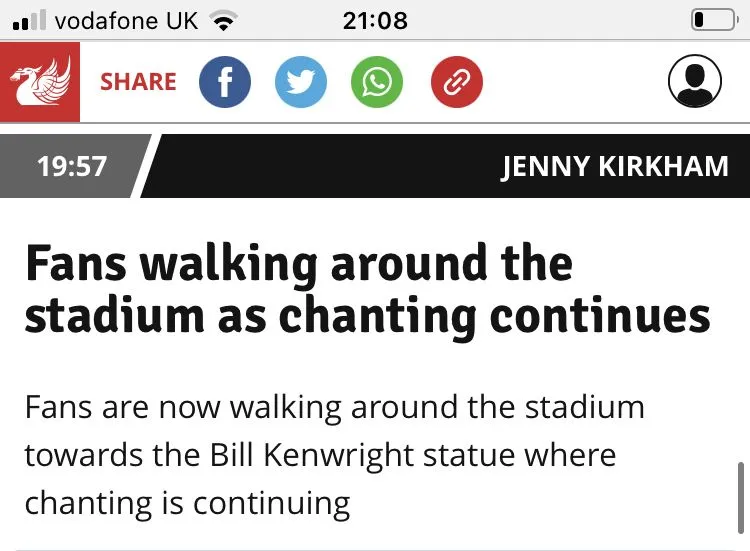Tap the battery indicator in the status bar
This screenshot has width=750, height=551.
(713, 20)
